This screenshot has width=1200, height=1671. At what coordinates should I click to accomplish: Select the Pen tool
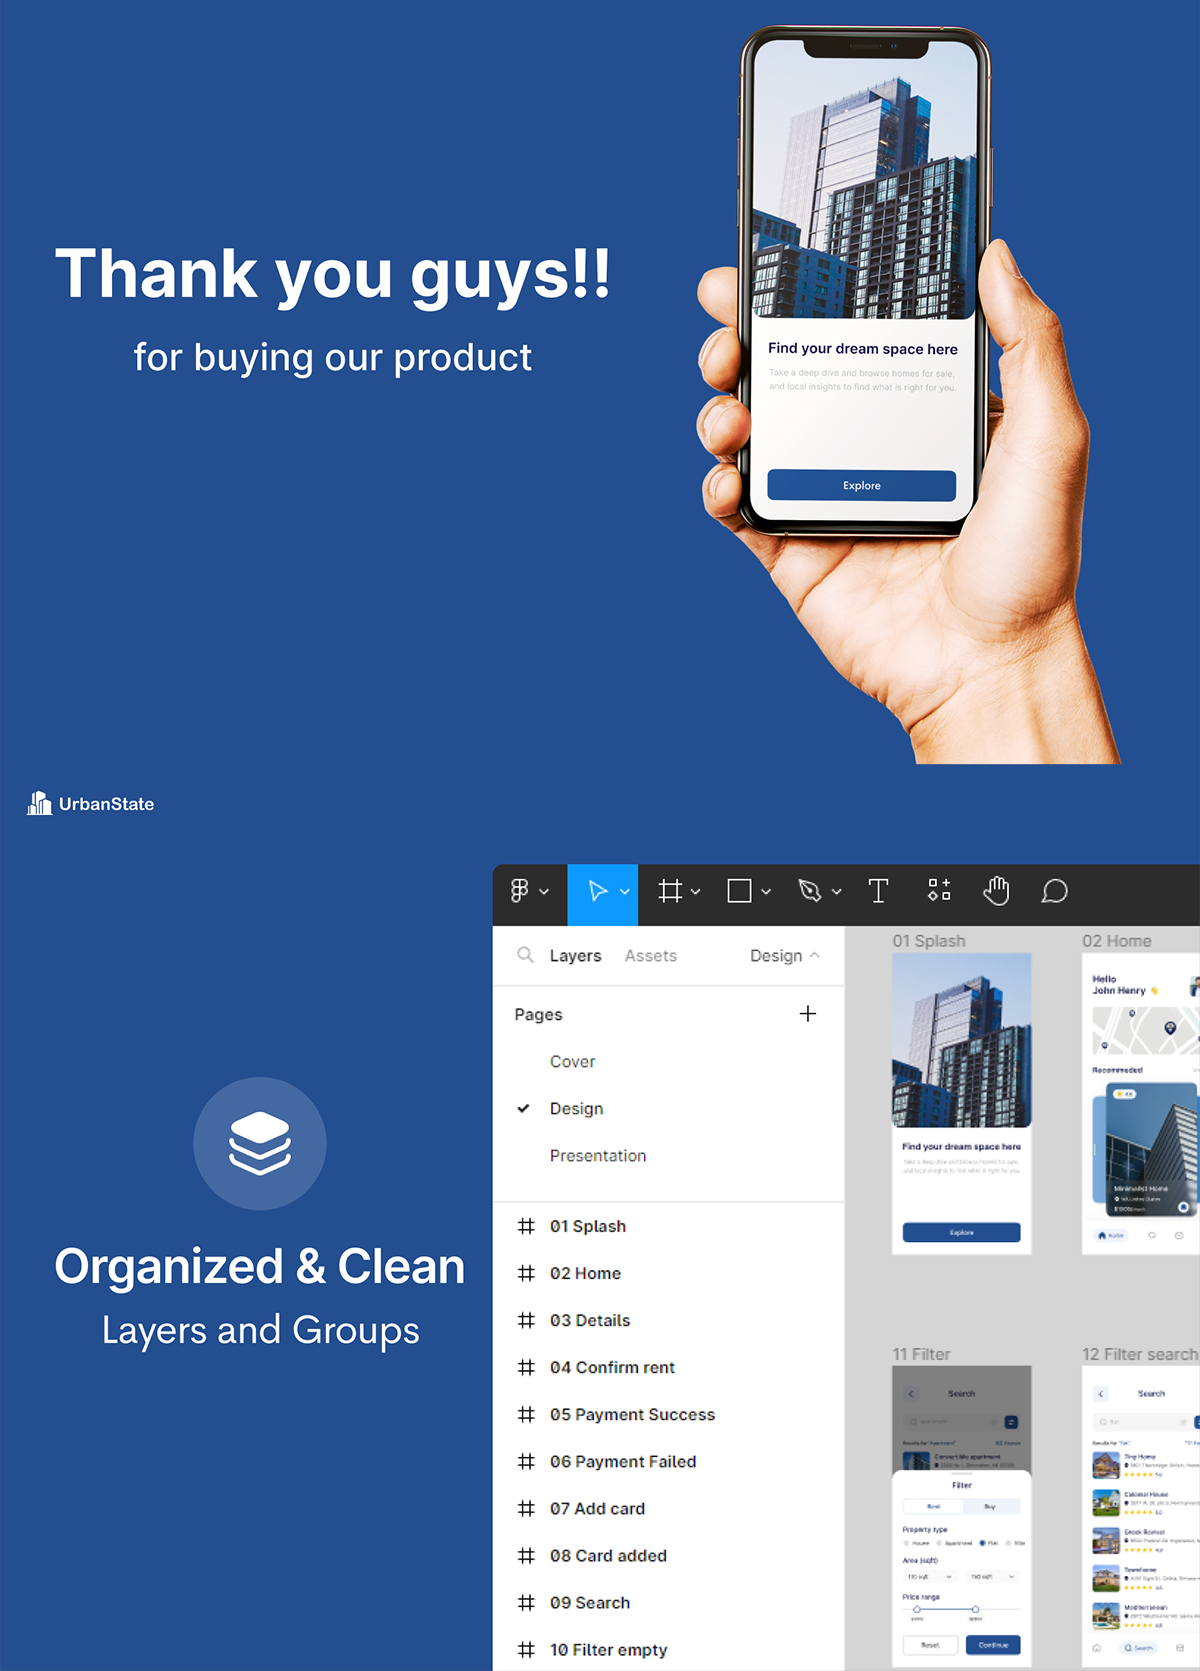[x=810, y=891]
